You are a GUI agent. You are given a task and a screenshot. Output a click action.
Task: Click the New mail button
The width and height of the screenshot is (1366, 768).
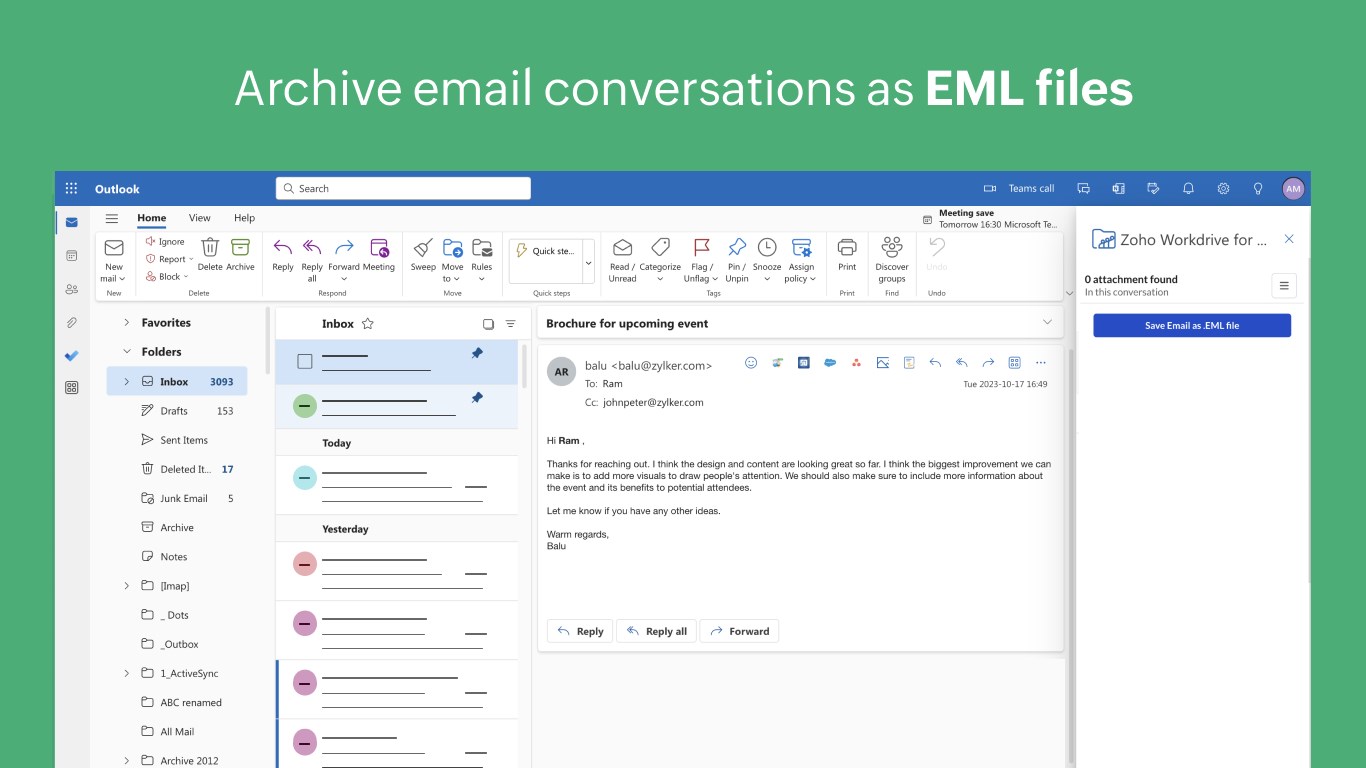tap(114, 260)
